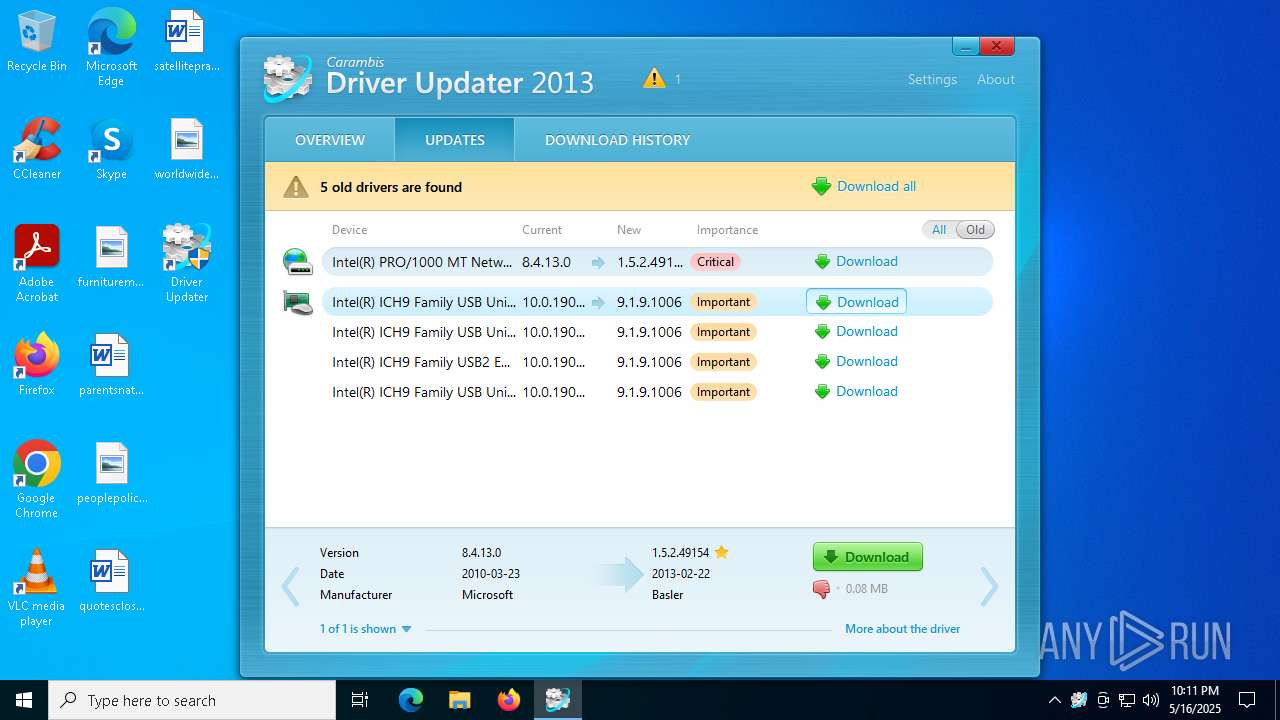The height and width of the screenshot is (720, 1280).
Task: Open 'More about the driver' link
Action: 903,629
